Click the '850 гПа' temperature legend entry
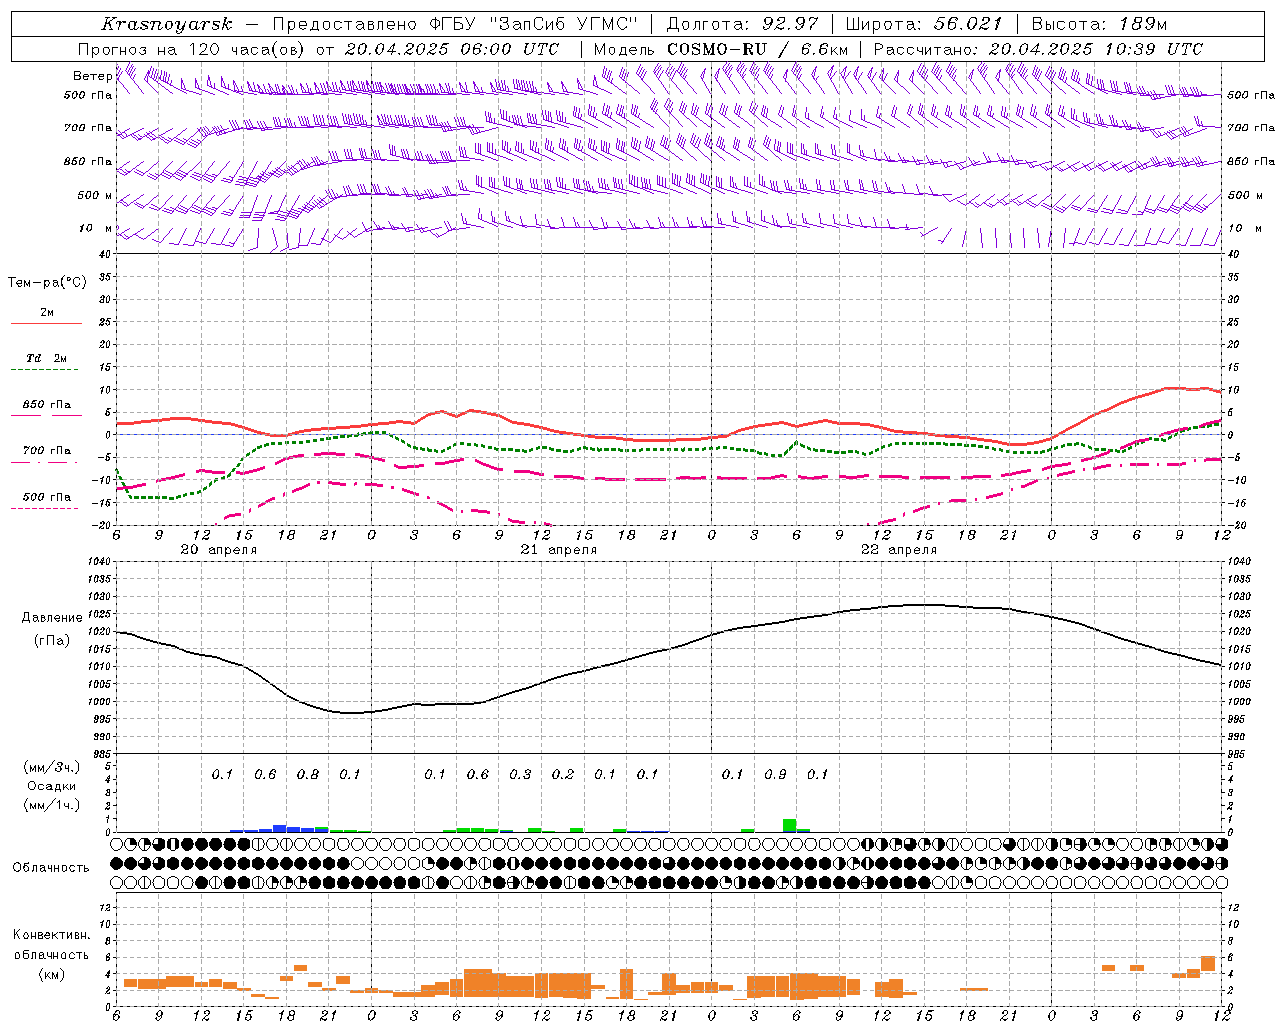The image size is (1280, 1024). 47,405
